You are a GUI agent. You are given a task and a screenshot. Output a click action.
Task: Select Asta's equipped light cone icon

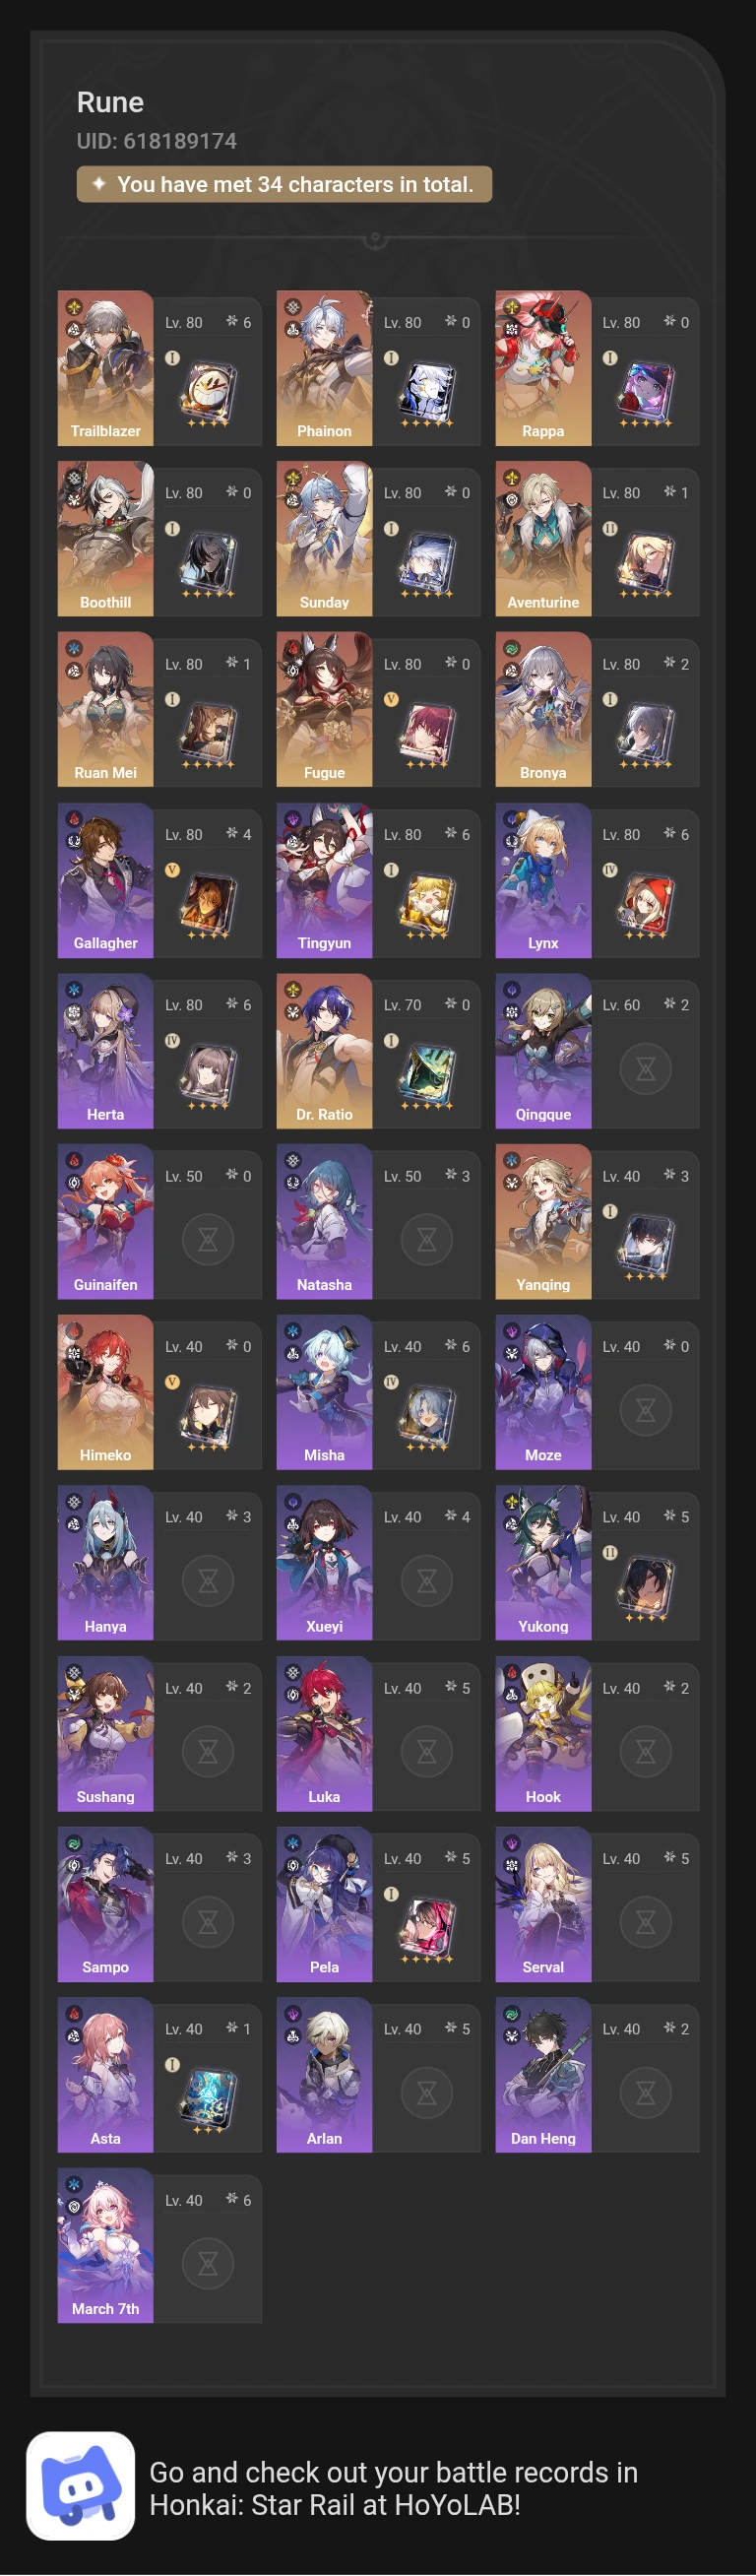click(208, 2100)
